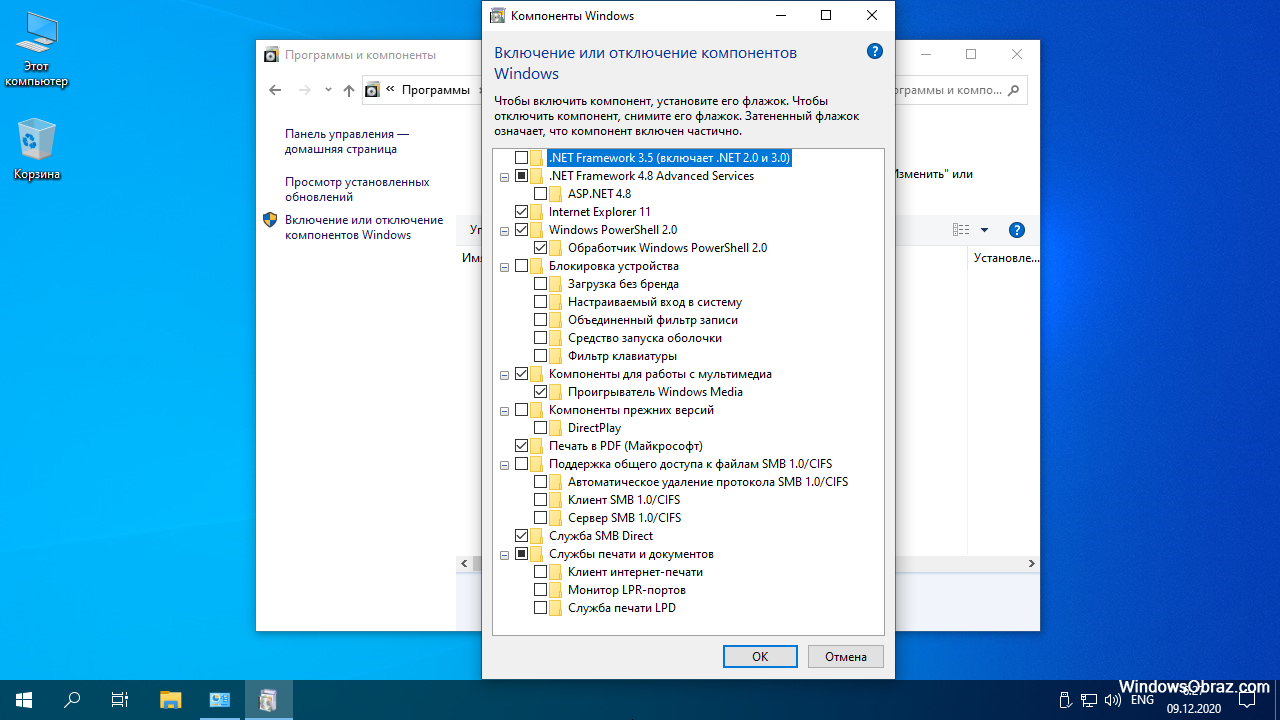Click the OK button
Image resolution: width=1280 pixels, height=720 pixels.
click(760, 657)
